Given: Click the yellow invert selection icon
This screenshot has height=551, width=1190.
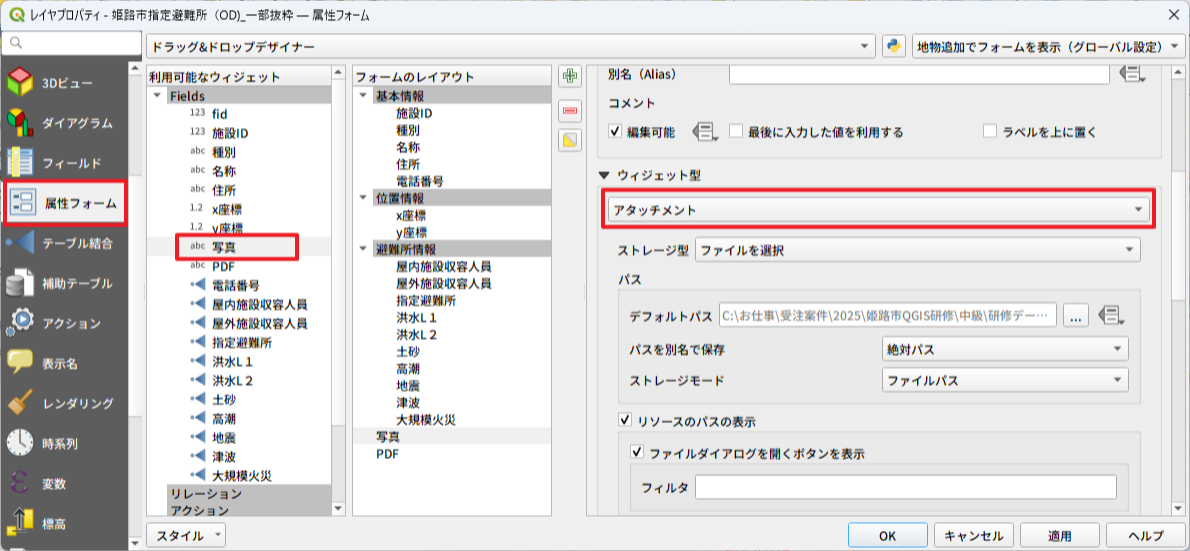Looking at the screenshot, I should point(570,140).
